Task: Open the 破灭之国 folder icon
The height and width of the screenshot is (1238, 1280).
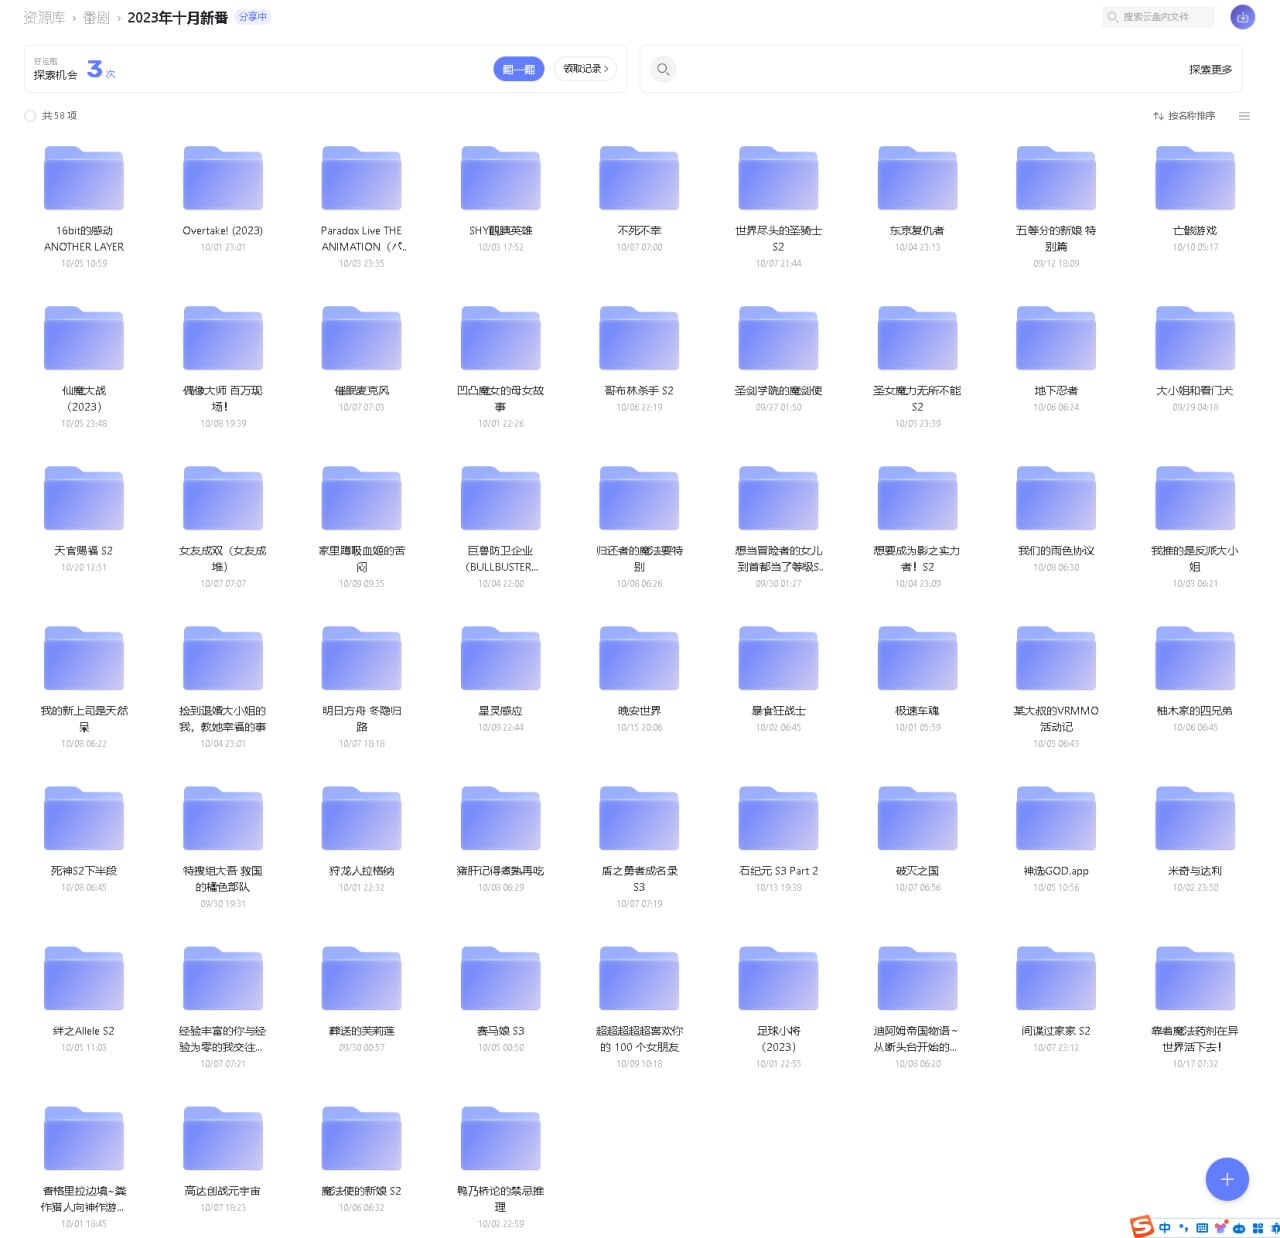Action: 917,818
